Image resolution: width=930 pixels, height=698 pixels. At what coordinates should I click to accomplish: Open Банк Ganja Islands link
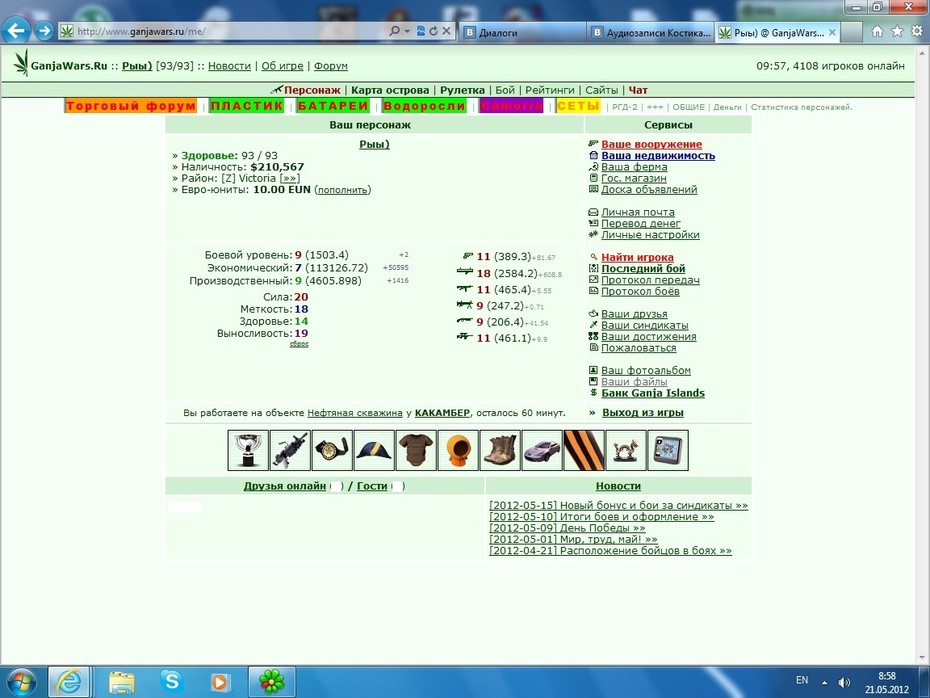pos(652,393)
